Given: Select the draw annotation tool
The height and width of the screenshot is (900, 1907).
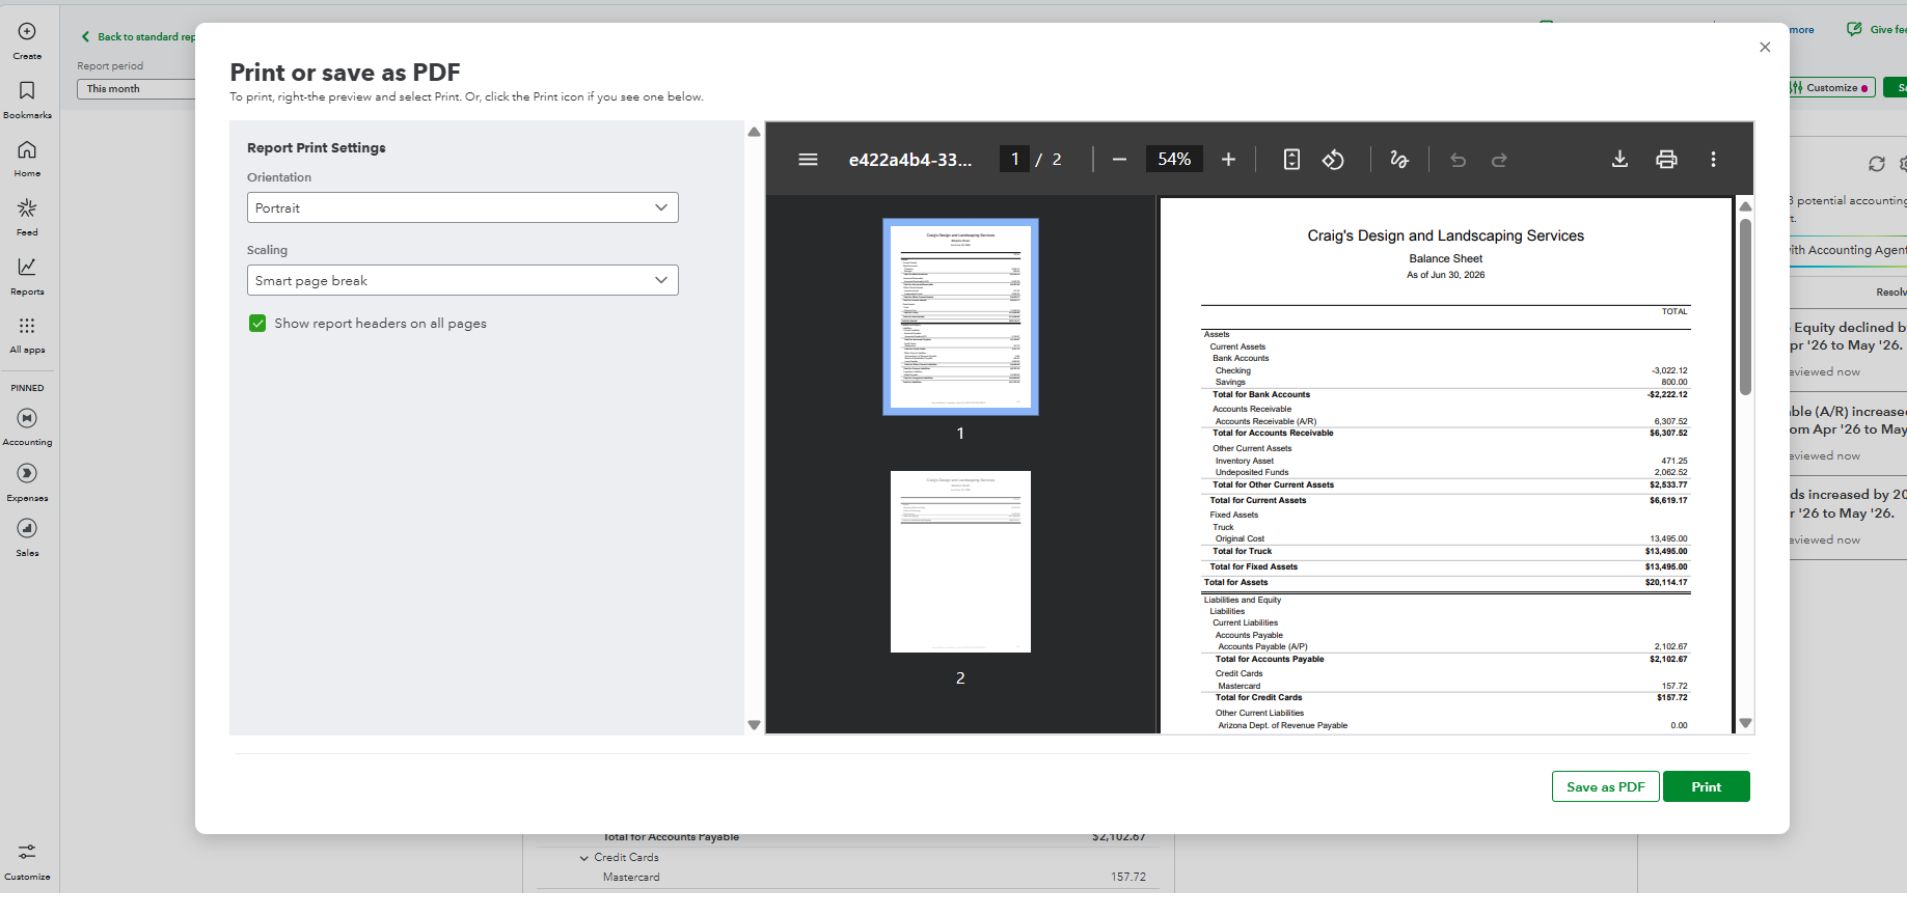Looking at the screenshot, I should point(1399,159).
